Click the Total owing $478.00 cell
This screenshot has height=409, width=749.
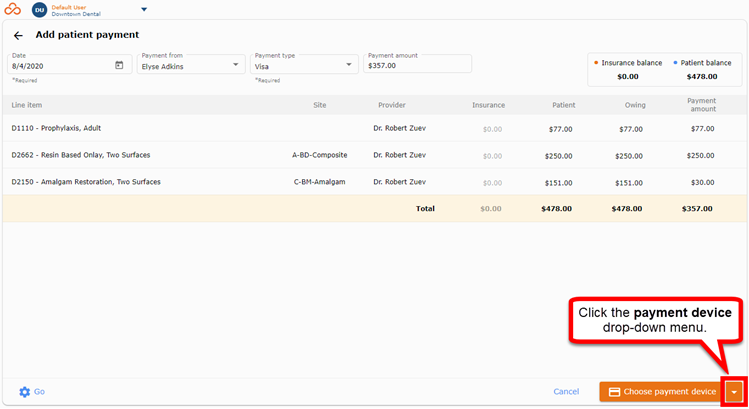click(627, 209)
